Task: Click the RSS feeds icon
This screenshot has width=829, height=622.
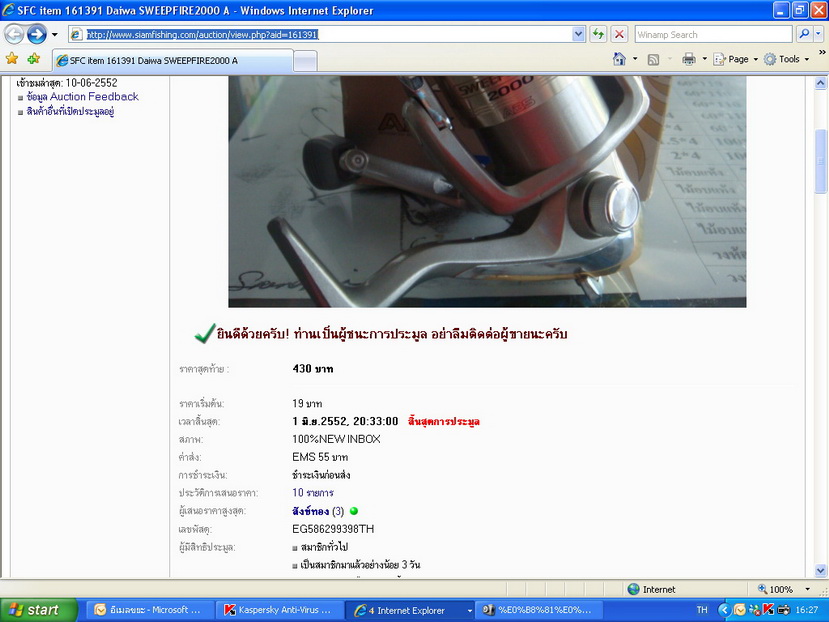Action: 653,59
